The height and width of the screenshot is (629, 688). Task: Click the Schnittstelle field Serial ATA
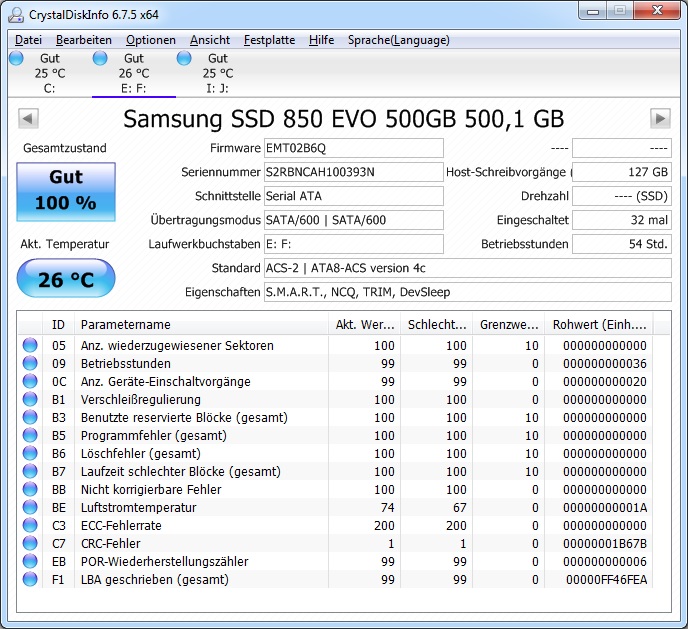point(354,196)
